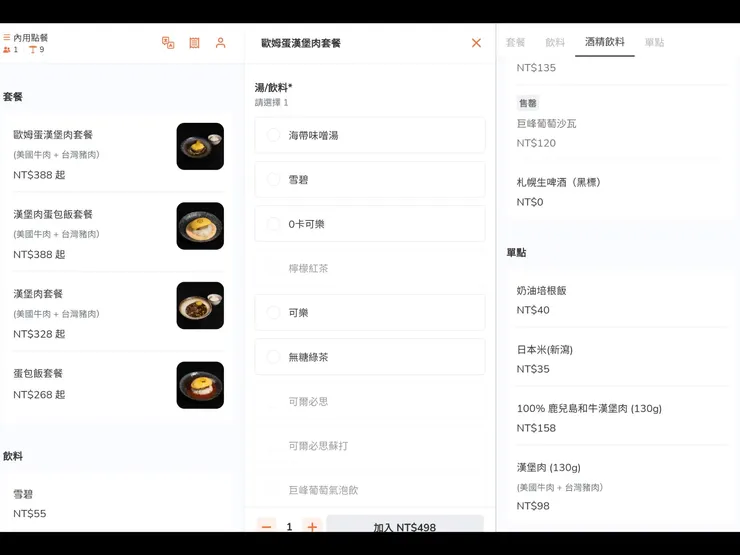740x555 pixels.
Task: Select 漢堡肉套餐 NT$328 item title
Action: (38, 294)
